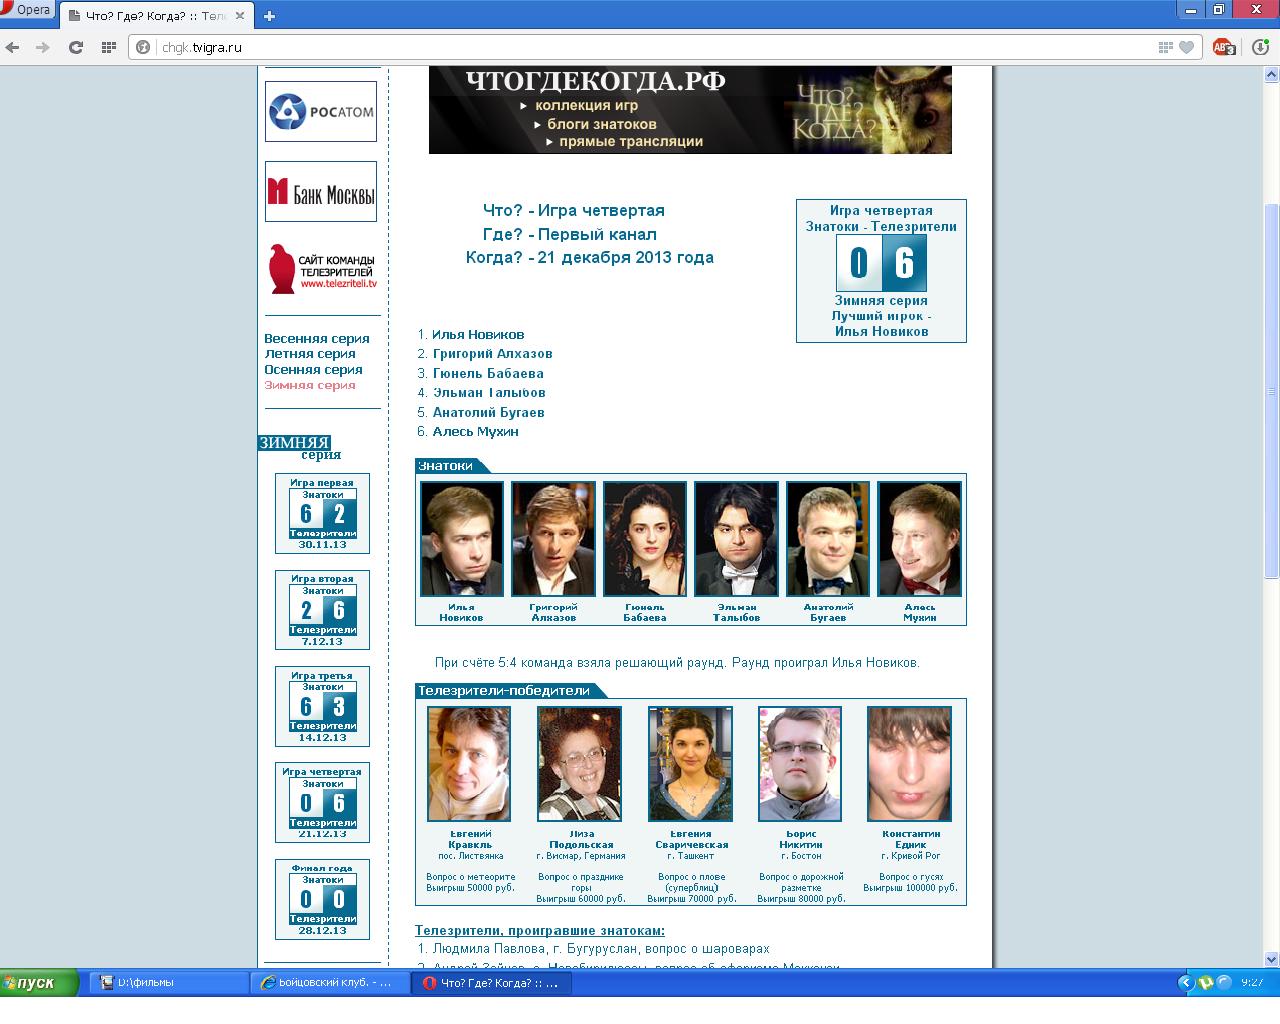Screen dimensions: 1280x1024
Task: Open the Opera menu button
Action: (27, 10)
